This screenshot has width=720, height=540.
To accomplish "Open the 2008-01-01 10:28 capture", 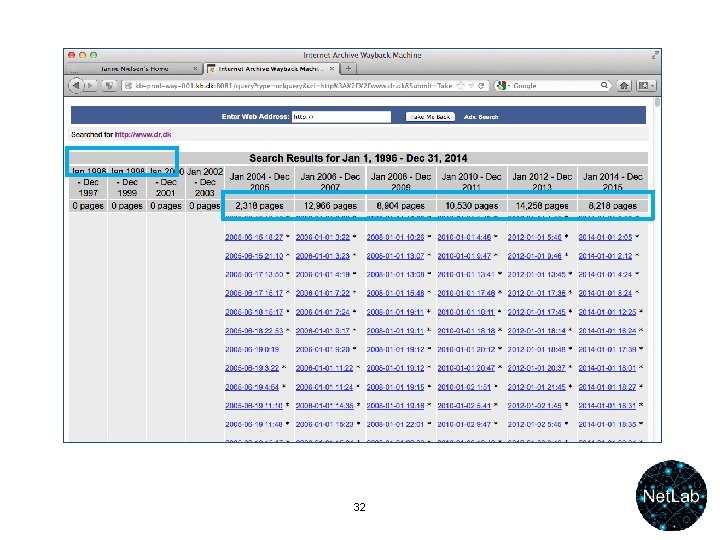I will 395,237.
